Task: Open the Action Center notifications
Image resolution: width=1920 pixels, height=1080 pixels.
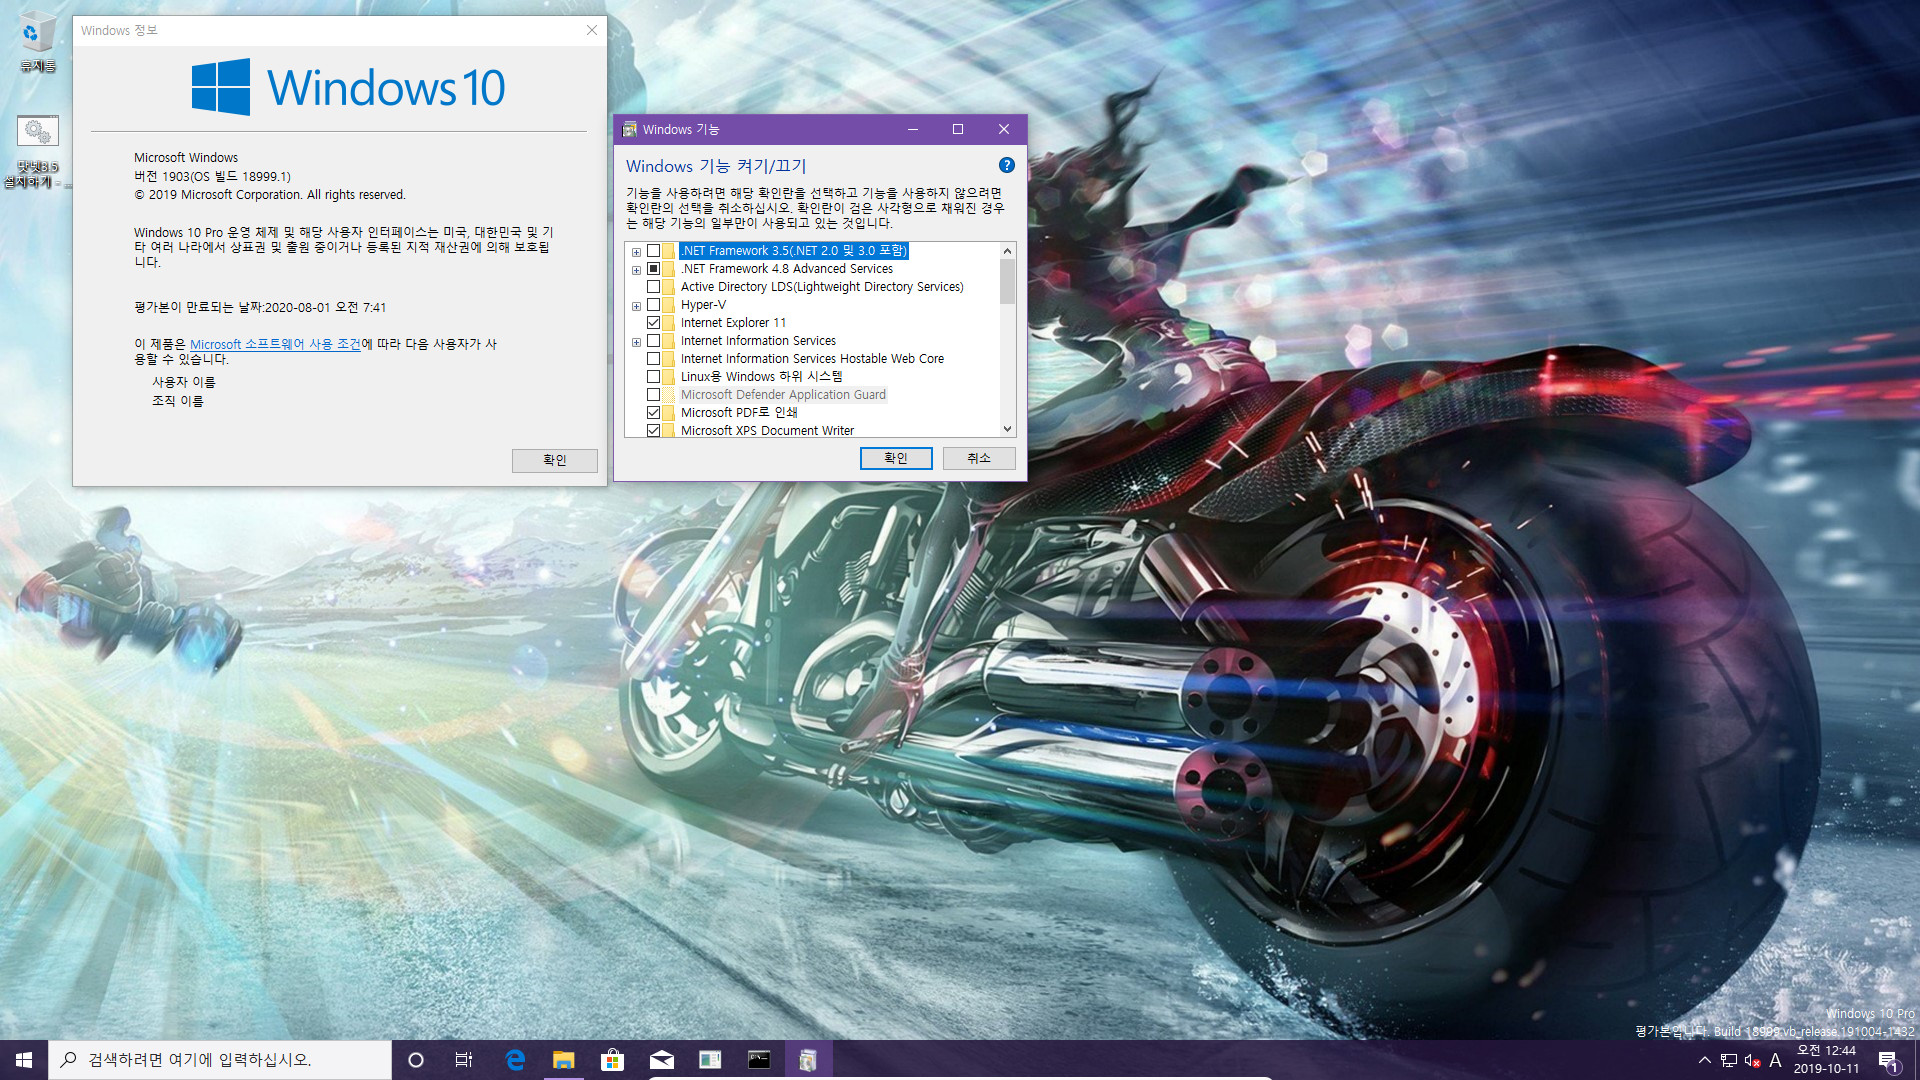Action: 1888,1060
